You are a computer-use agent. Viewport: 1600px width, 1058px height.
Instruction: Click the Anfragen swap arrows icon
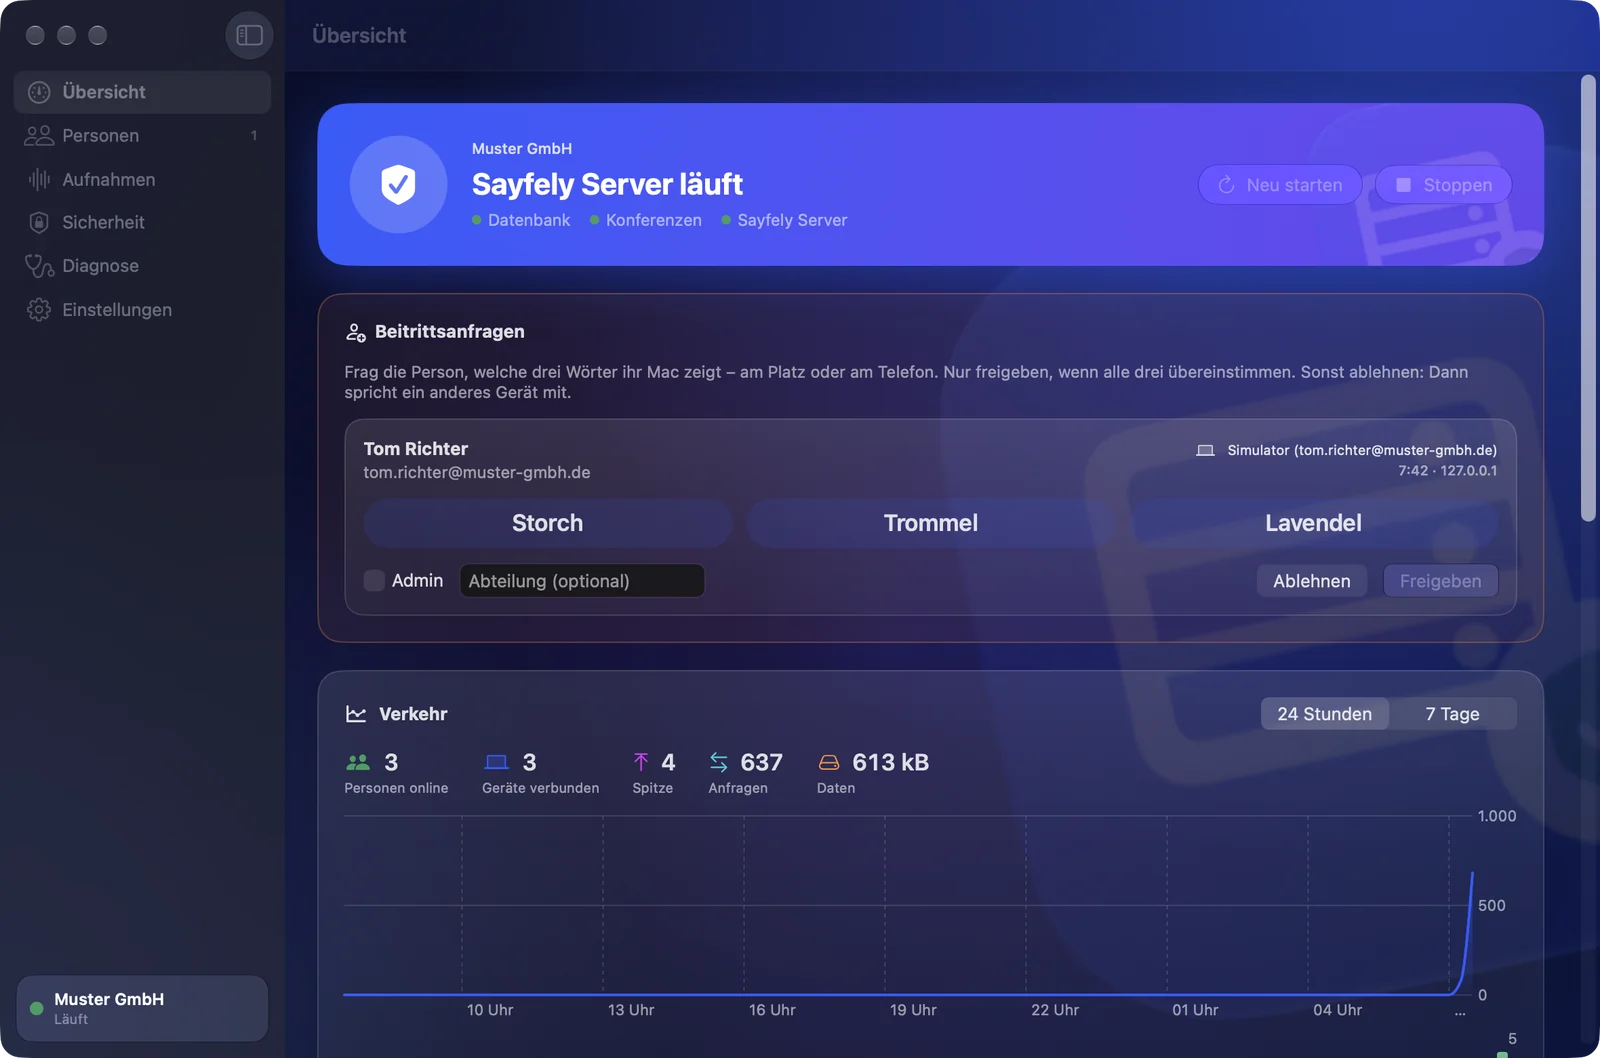[x=719, y=762]
